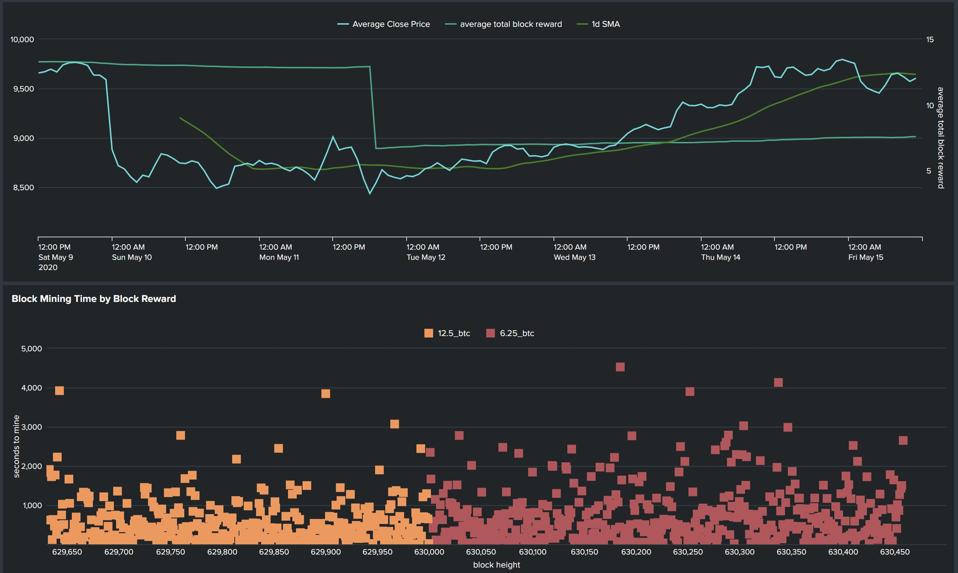Click the 9,000 price axis label

coord(23,139)
